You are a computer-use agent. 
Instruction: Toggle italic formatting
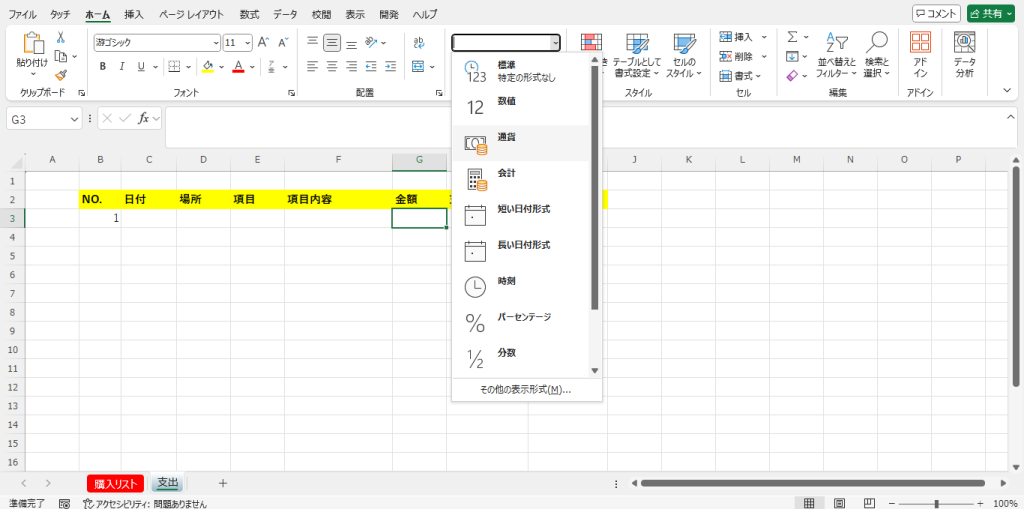pos(122,67)
